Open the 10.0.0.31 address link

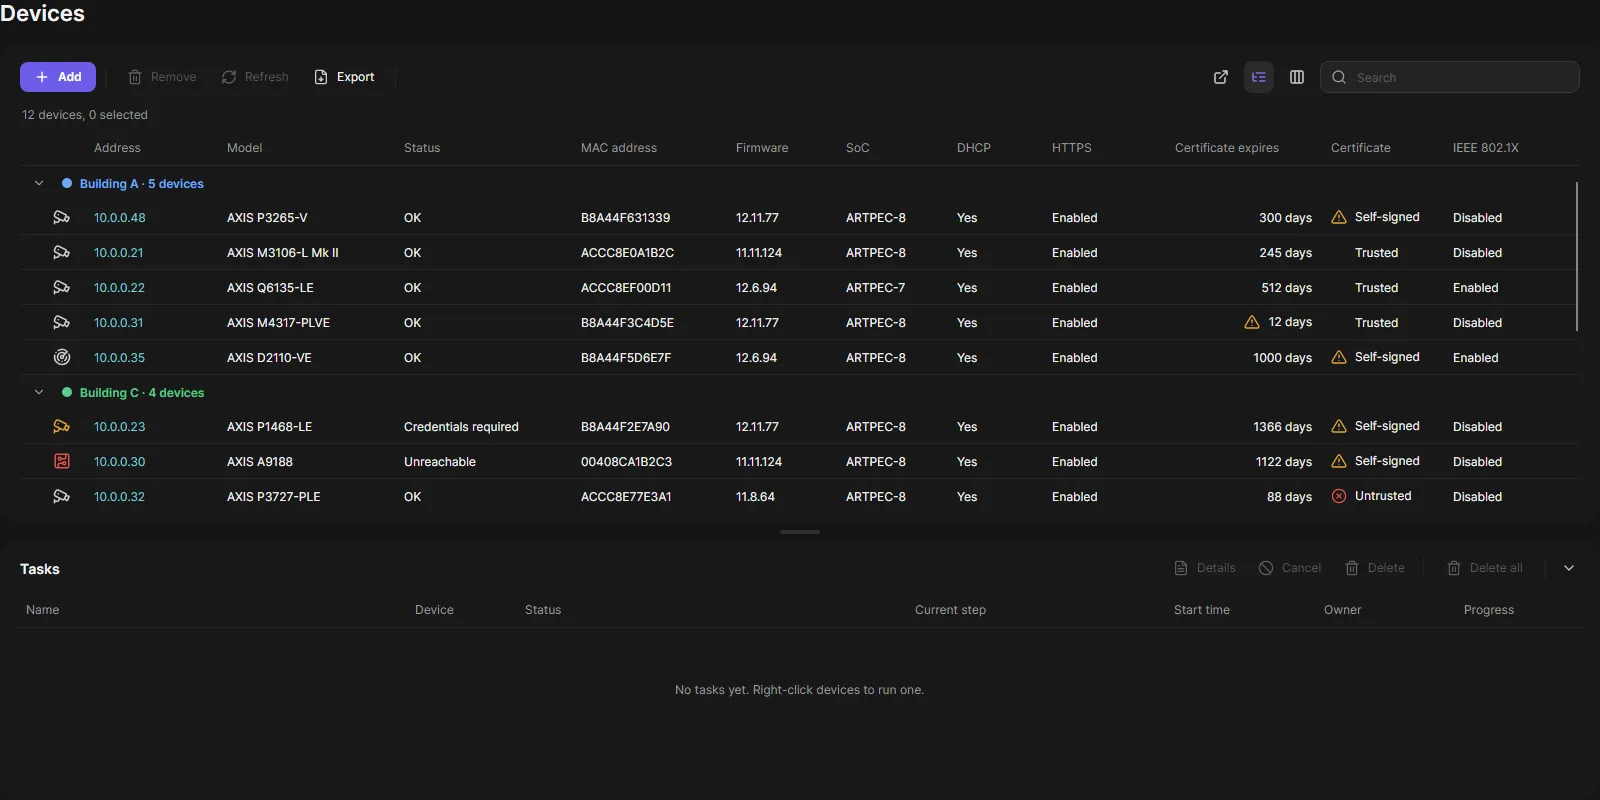point(119,323)
